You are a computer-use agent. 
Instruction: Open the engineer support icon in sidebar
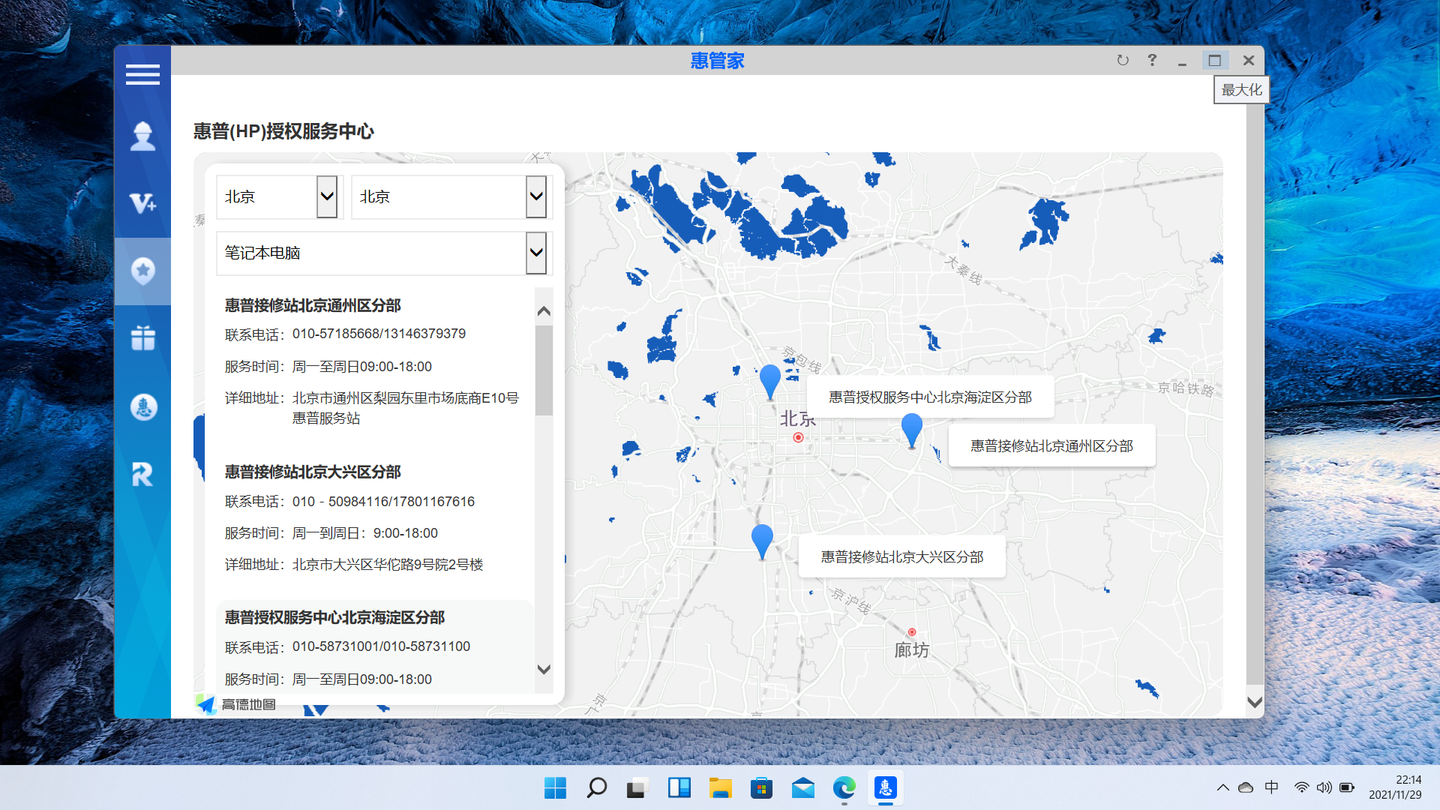[x=143, y=136]
